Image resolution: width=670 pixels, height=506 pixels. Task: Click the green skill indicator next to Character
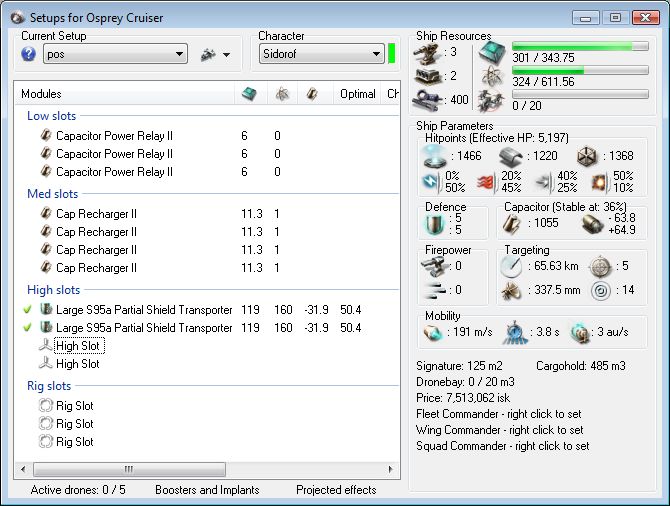coord(391,53)
